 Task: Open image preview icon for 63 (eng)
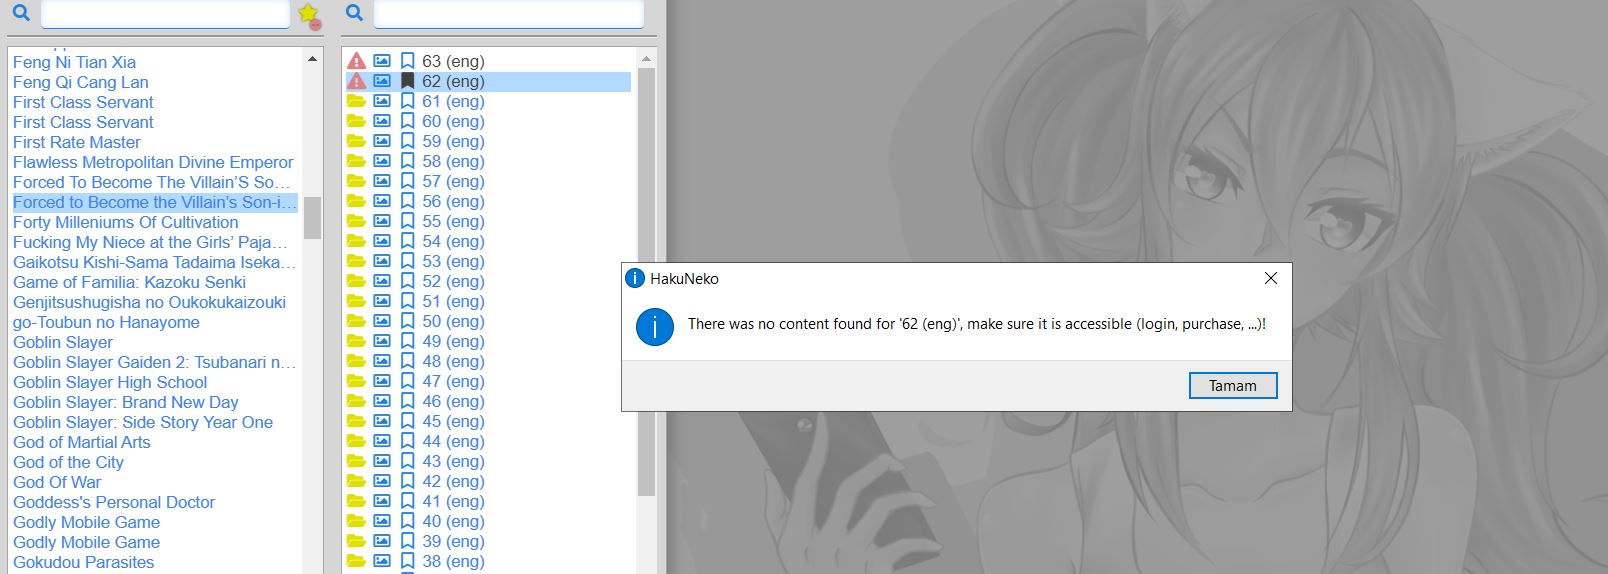[x=382, y=61]
